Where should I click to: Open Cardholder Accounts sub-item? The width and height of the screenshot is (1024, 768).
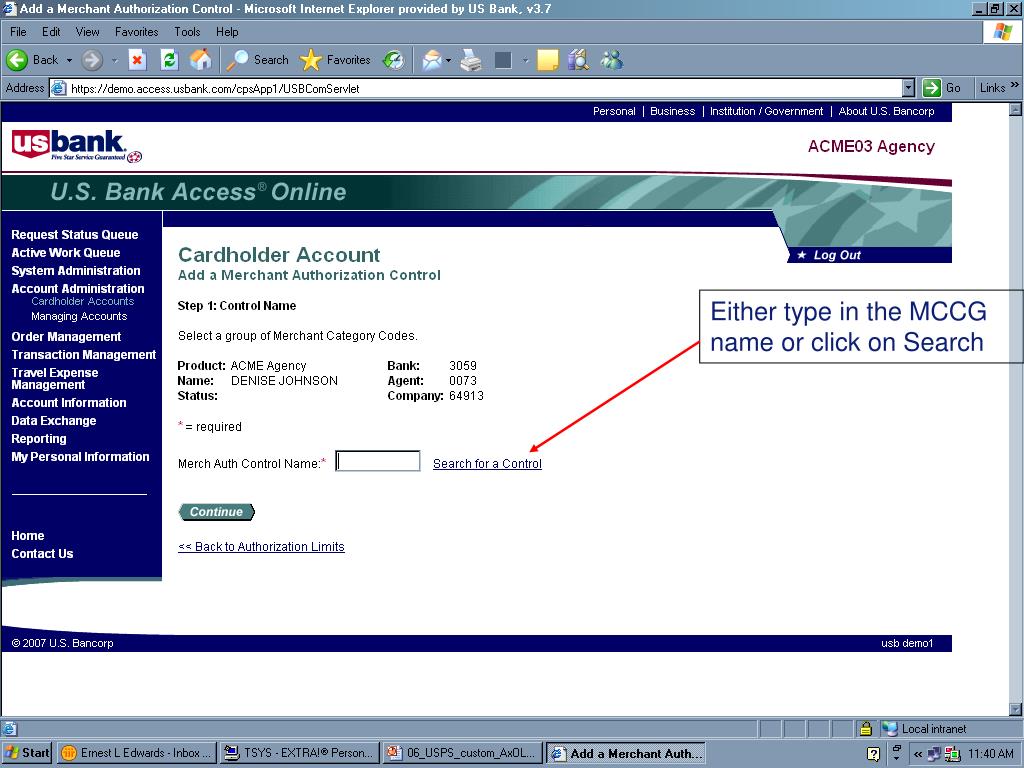(x=82, y=301)
